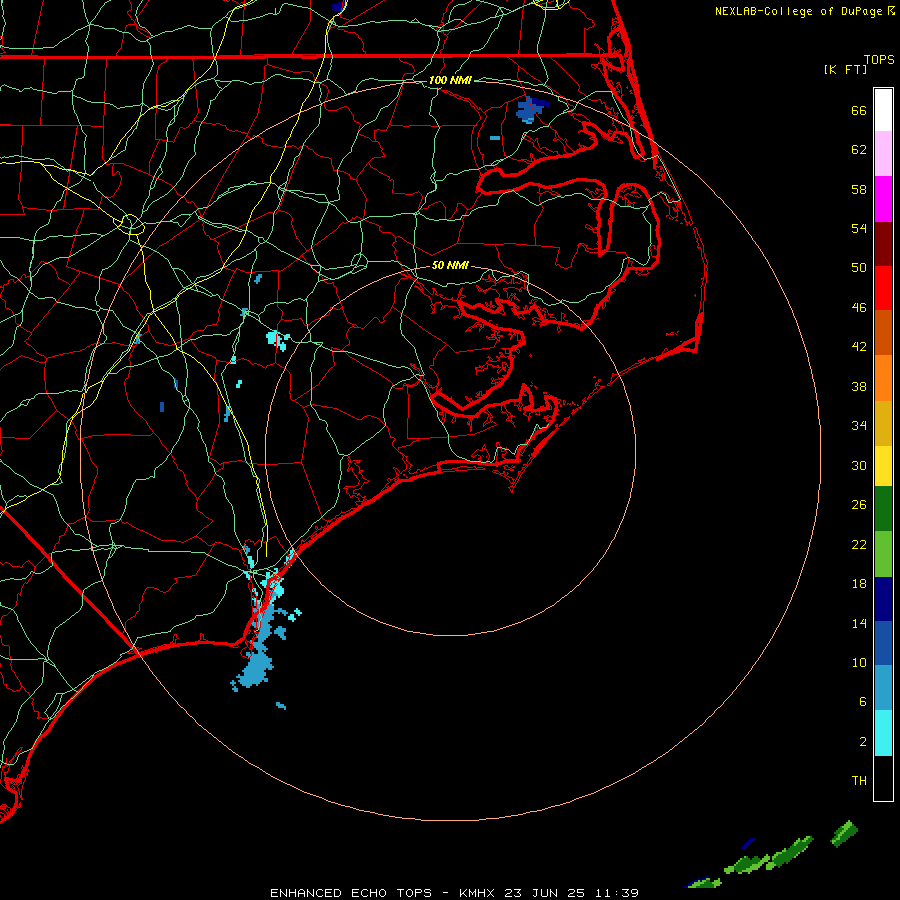This screenshot has height=900, width=900.
Task: Pick the cyan 2 K FT legend swatch
Action: pyautogui.click(x=883, y=733)
